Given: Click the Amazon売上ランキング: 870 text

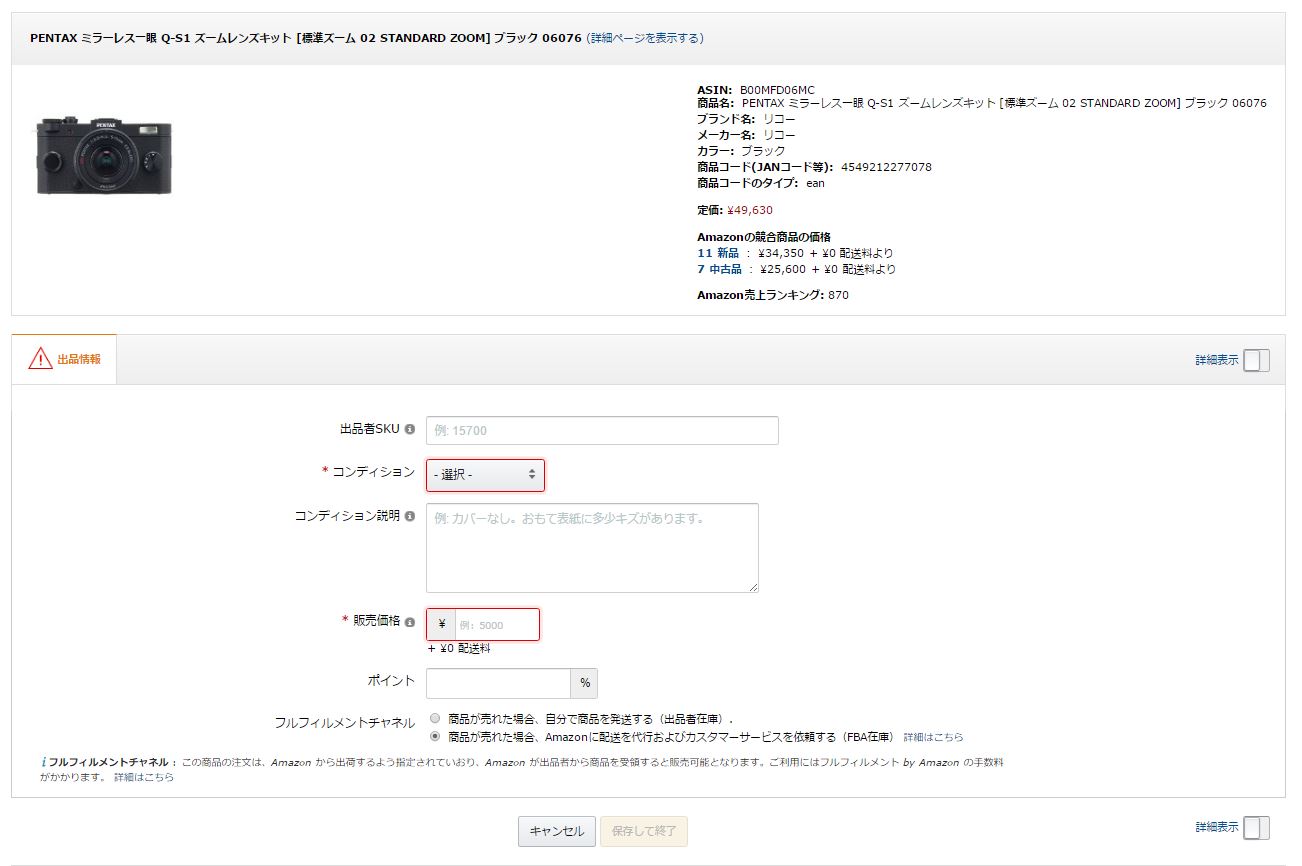Looking at the screenshot, I should [773, 295].
